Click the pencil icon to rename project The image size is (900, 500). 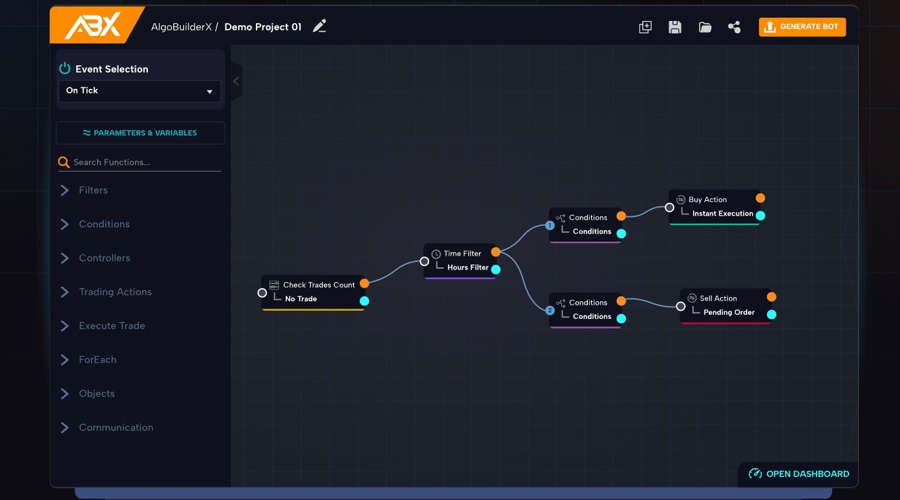320,27
